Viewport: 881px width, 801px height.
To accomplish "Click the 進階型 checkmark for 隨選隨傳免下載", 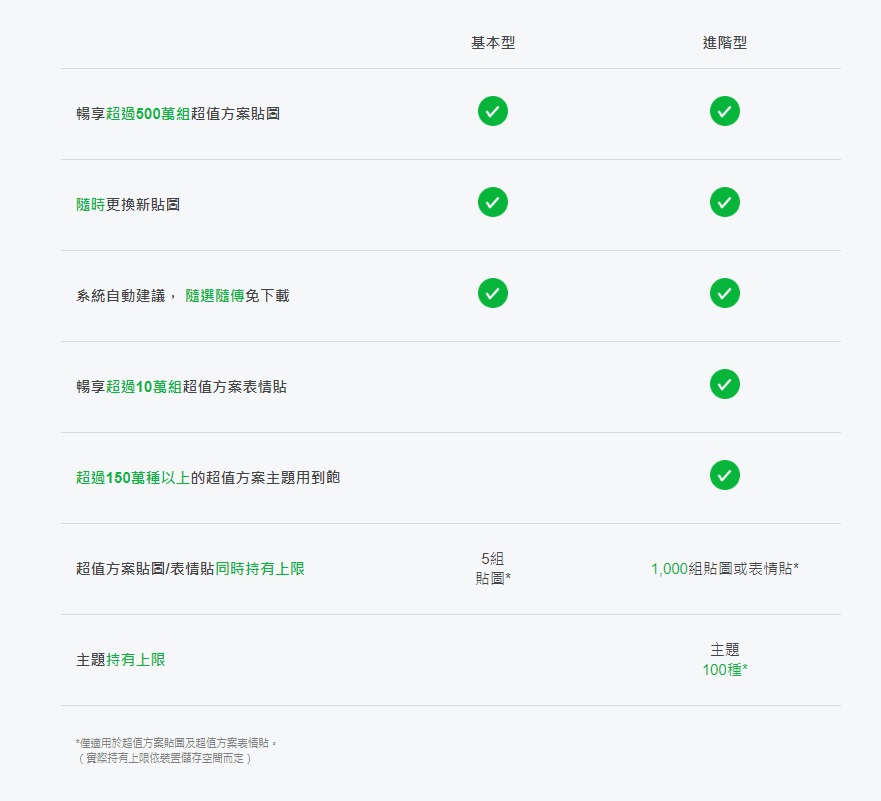I will click(725, 293).
